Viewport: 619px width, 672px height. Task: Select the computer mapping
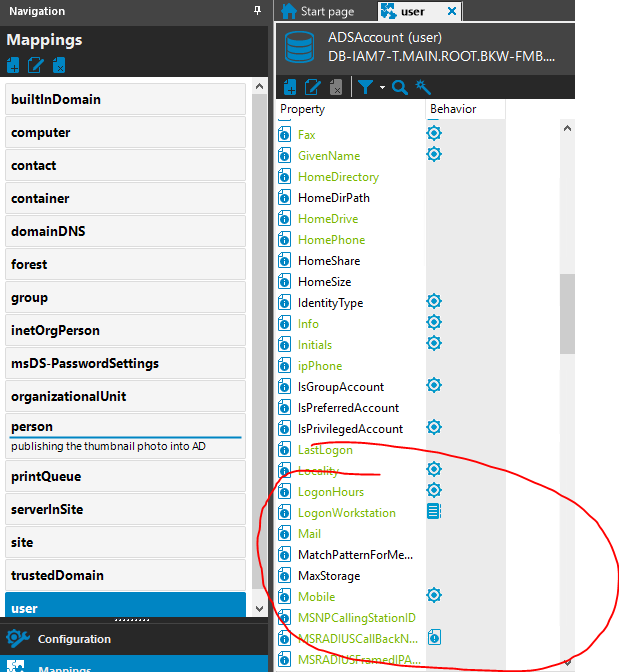pos(125,132)
